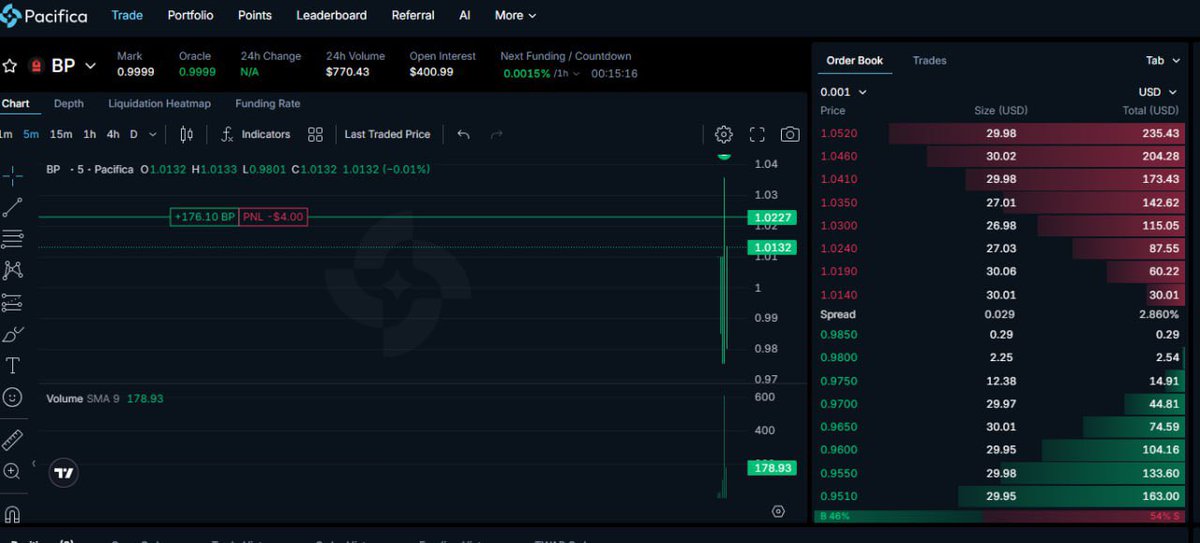Open the BP market selector dropdown
This screenshot has height=543, width=1200.
(x=90, y=66)
